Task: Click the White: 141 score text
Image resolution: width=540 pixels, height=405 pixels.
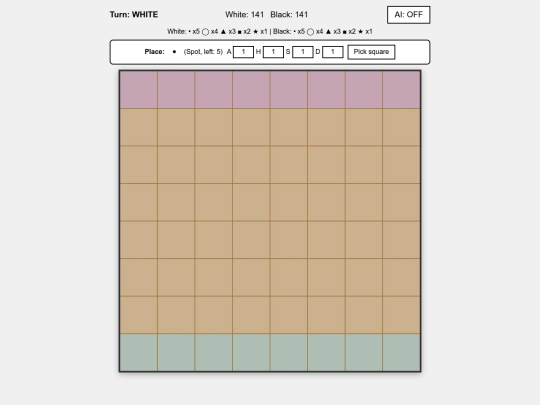Action: click(x=245, y=14)
